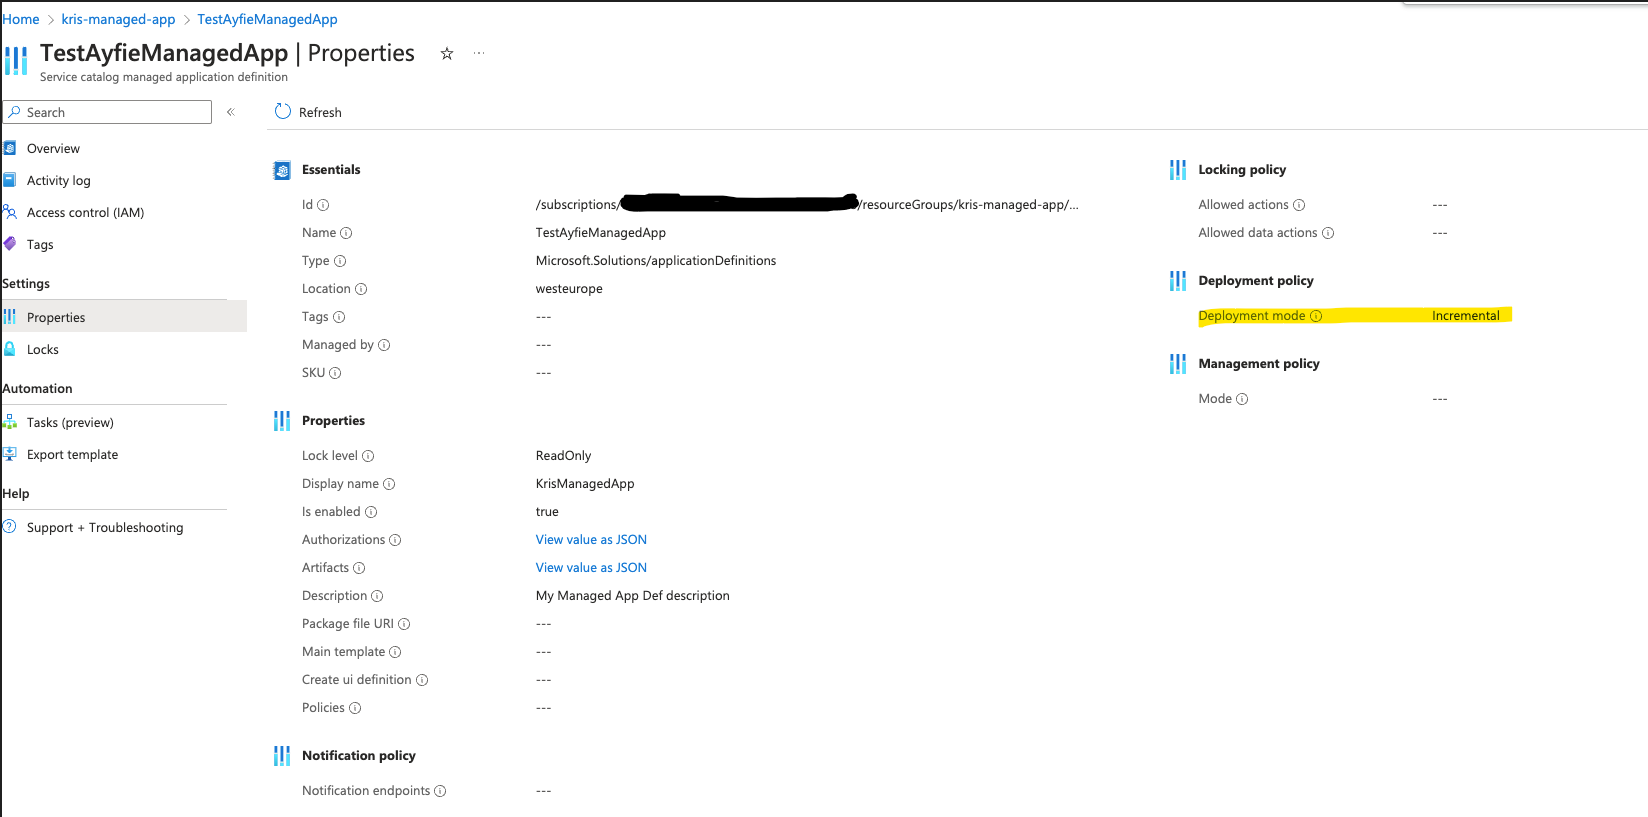This screenshot has width=1648, height=817.
Task: Click info icon next to Notification endpoints
Action: click(x=440, y=791)
